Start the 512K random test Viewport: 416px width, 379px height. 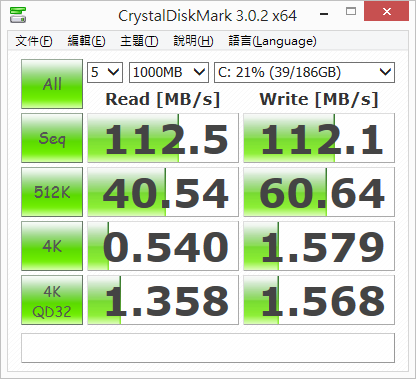52,192
